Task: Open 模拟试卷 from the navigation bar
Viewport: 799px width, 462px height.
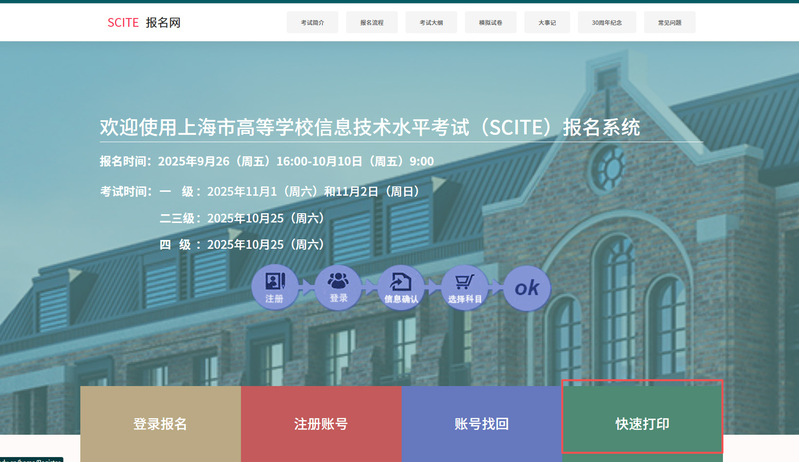Action: click(x=490, y=22)
